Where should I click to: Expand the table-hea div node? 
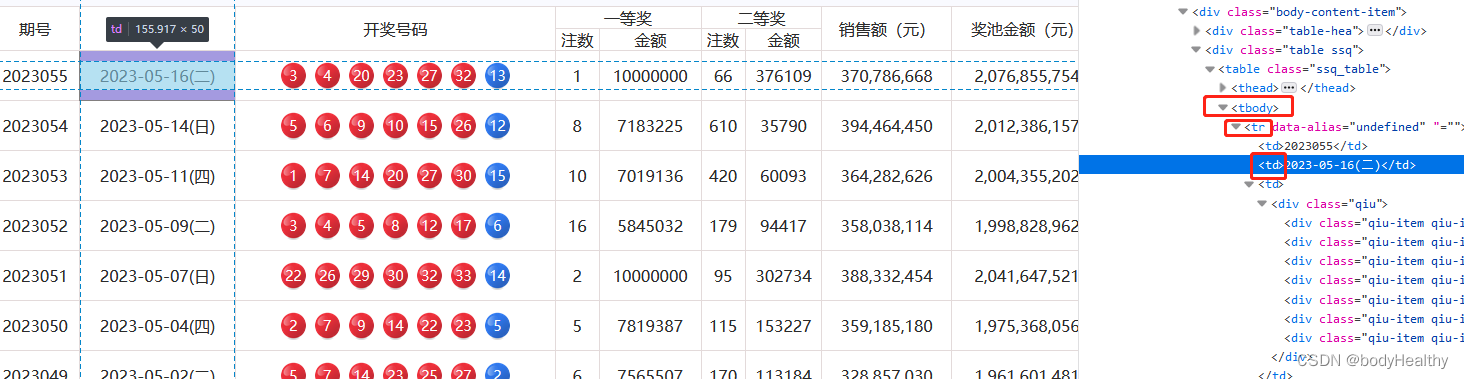point(1197,31)
